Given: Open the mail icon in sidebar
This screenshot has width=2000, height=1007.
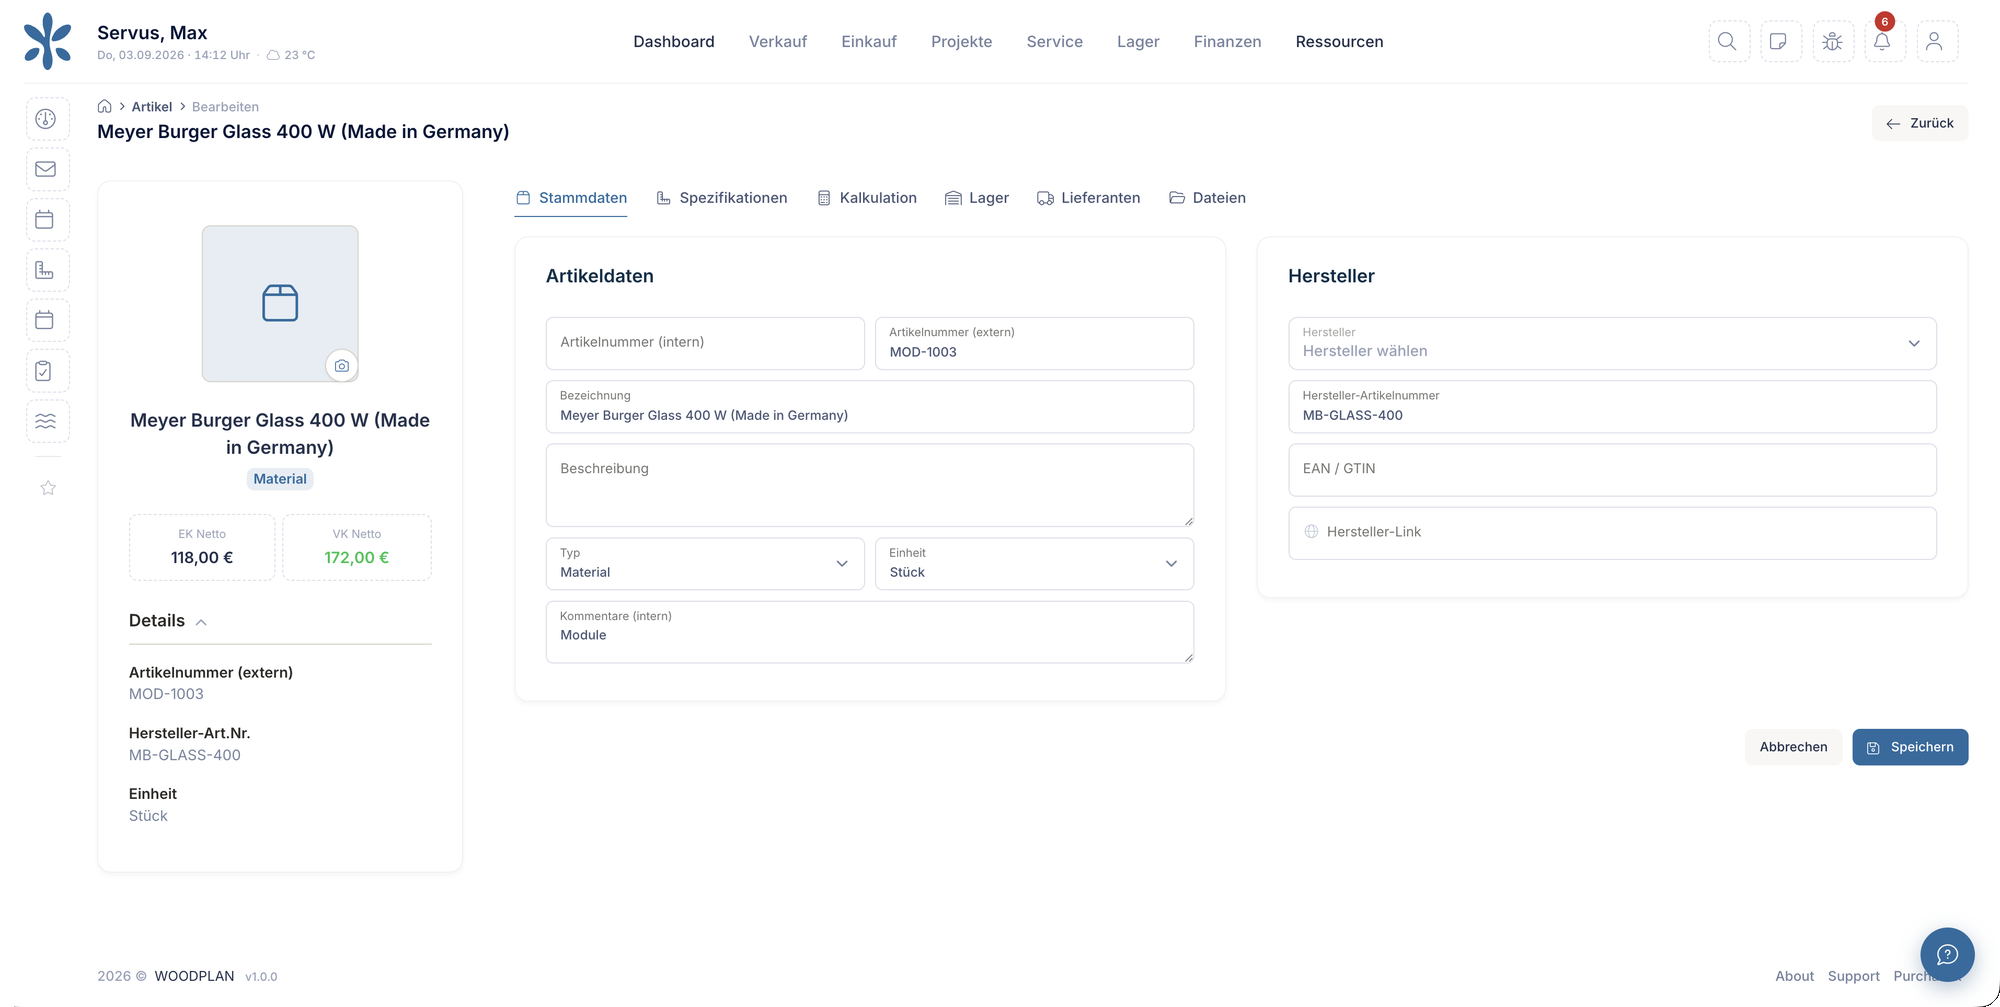Looking at the screenshot, I should 47,169.
